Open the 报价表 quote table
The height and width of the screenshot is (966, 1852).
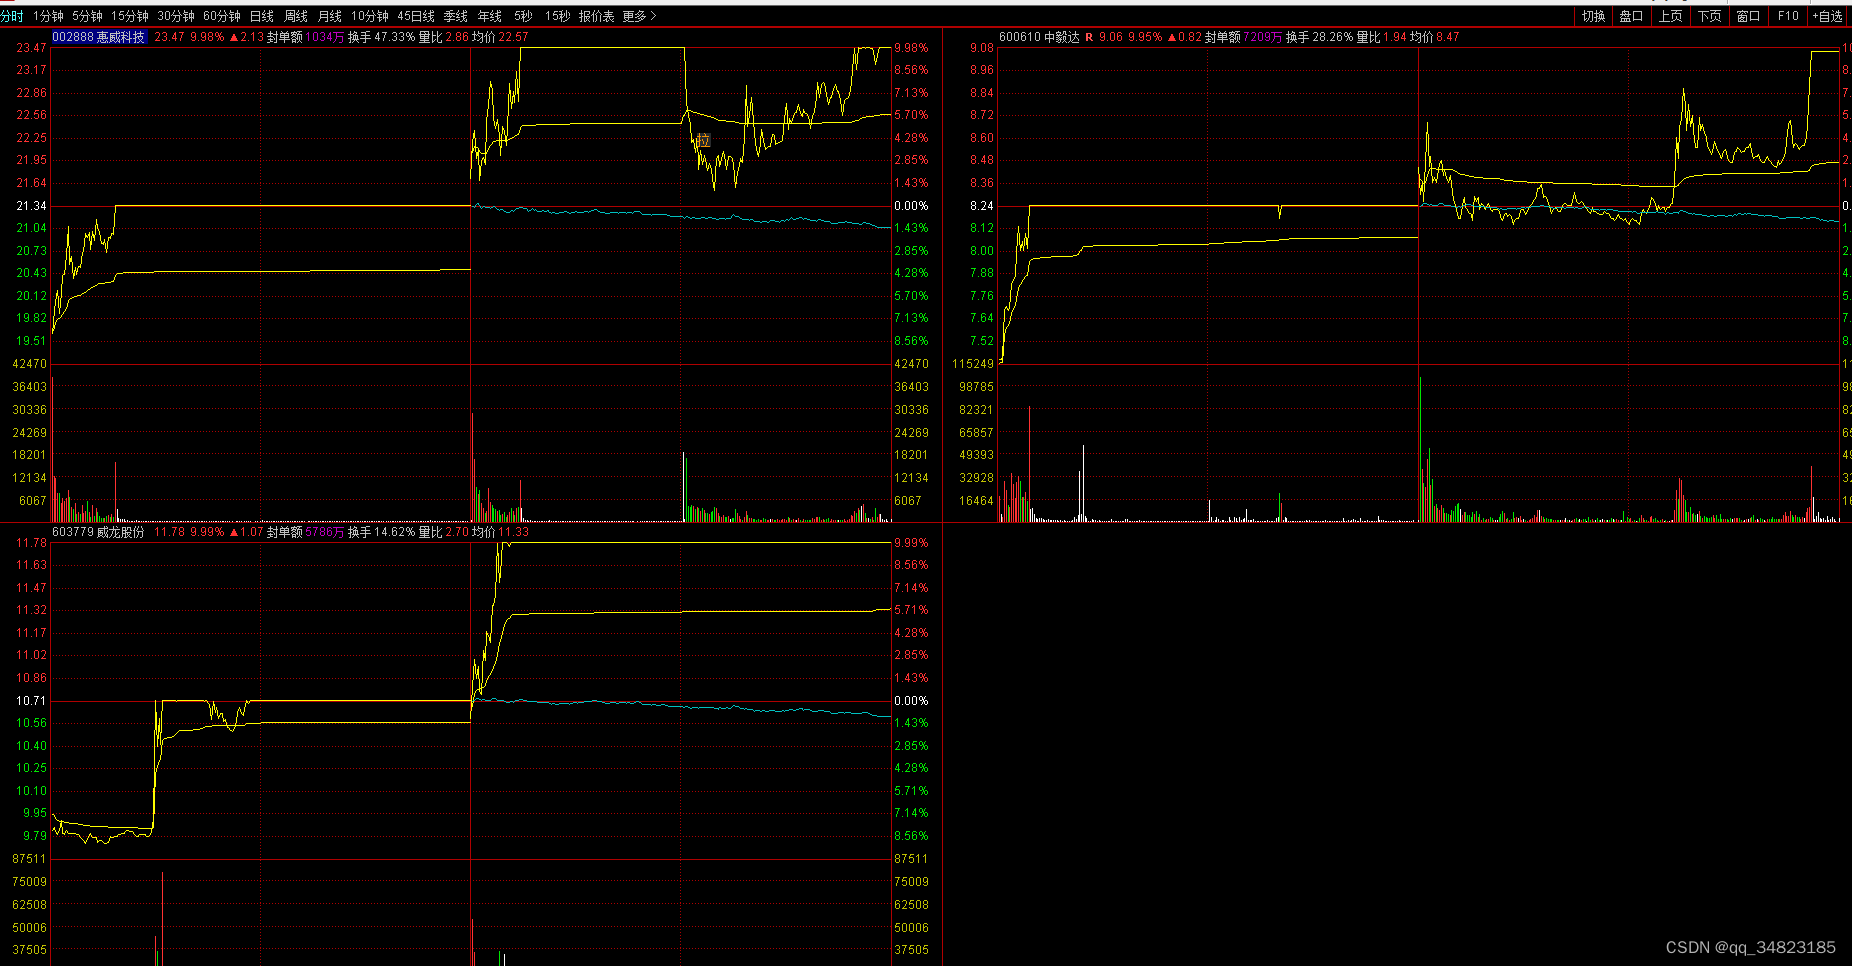coord(596,16)
